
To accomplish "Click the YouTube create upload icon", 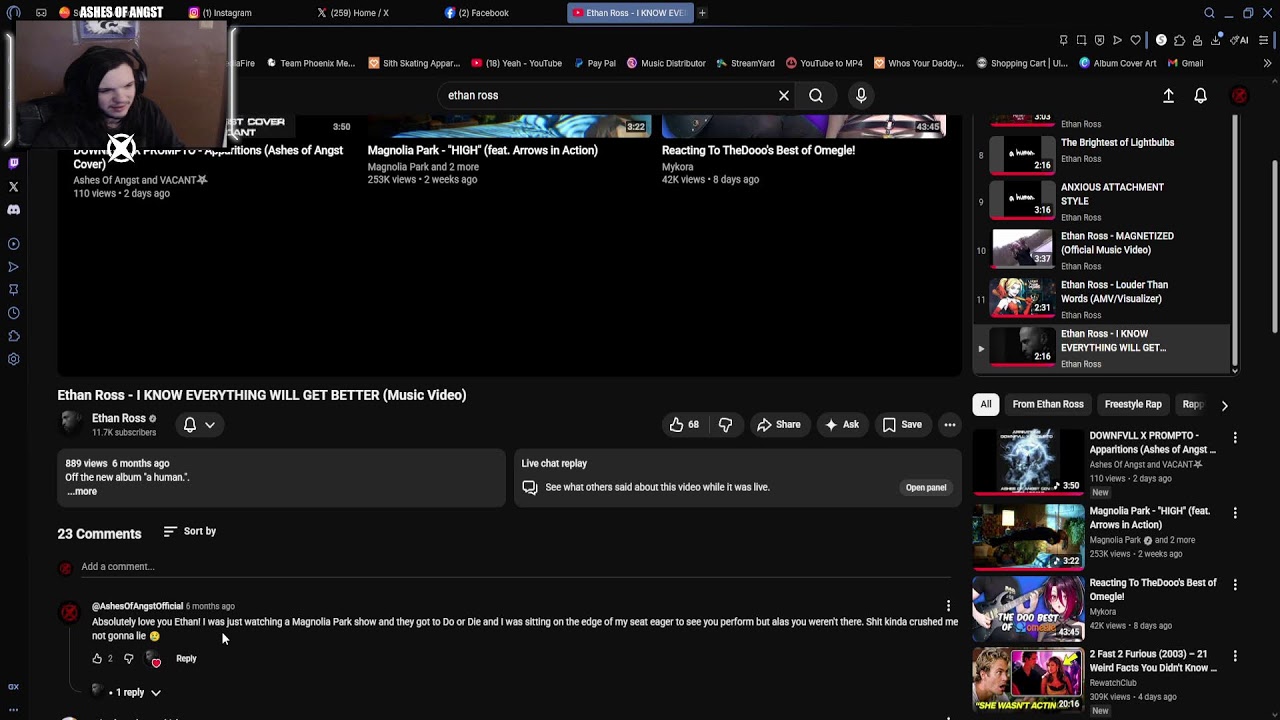I will click(1168, 95).
